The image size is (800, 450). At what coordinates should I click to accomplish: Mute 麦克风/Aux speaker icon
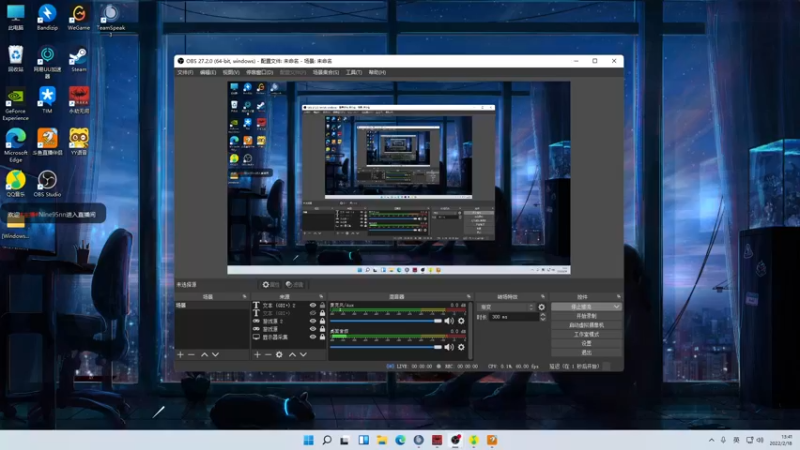[x=449, y=321]
